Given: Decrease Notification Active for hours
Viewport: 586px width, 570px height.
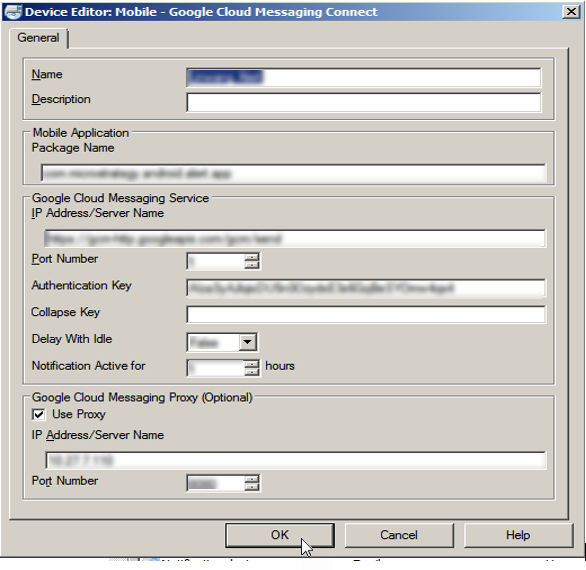Looking at the screenshot, I should [x=252, y=372].
